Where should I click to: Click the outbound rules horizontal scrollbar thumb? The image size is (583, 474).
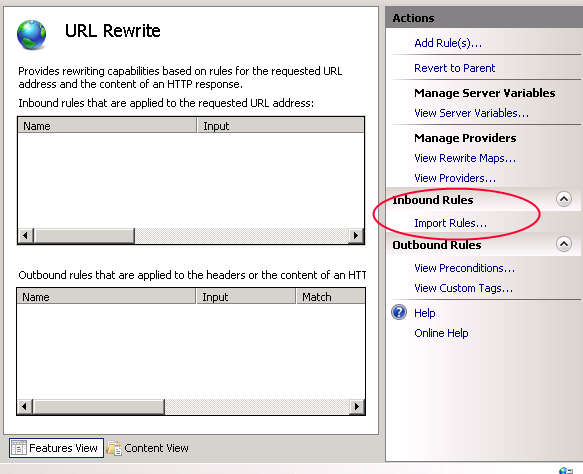point(99,406)
